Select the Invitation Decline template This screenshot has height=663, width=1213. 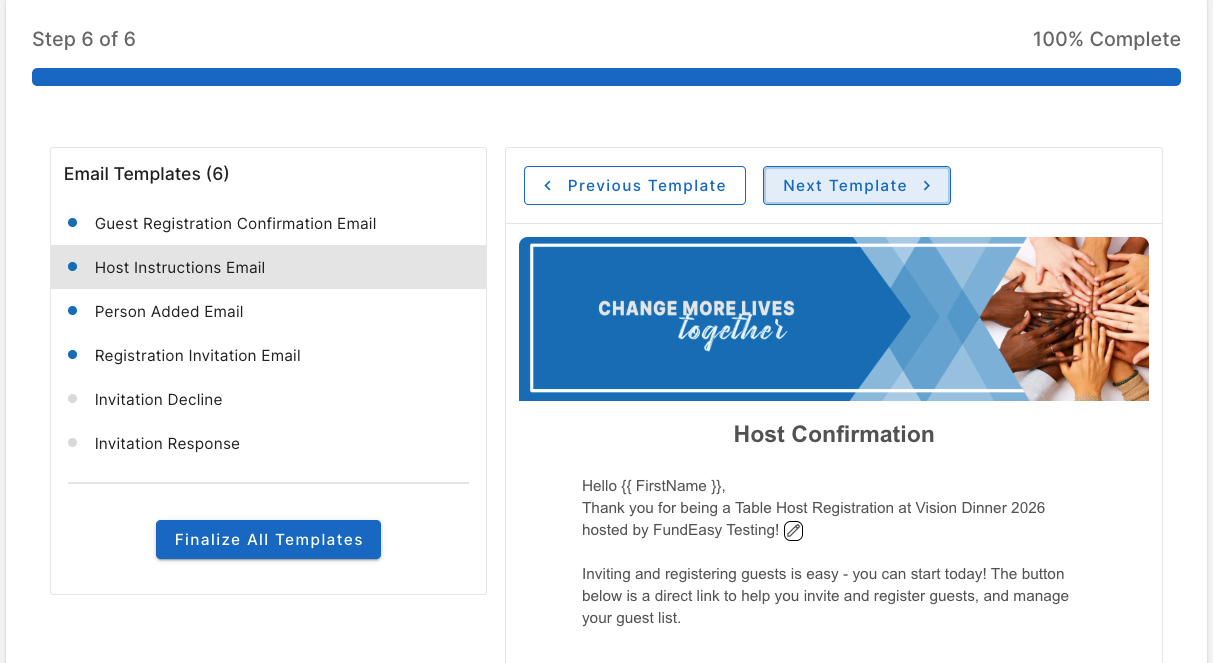click(268, 399)
